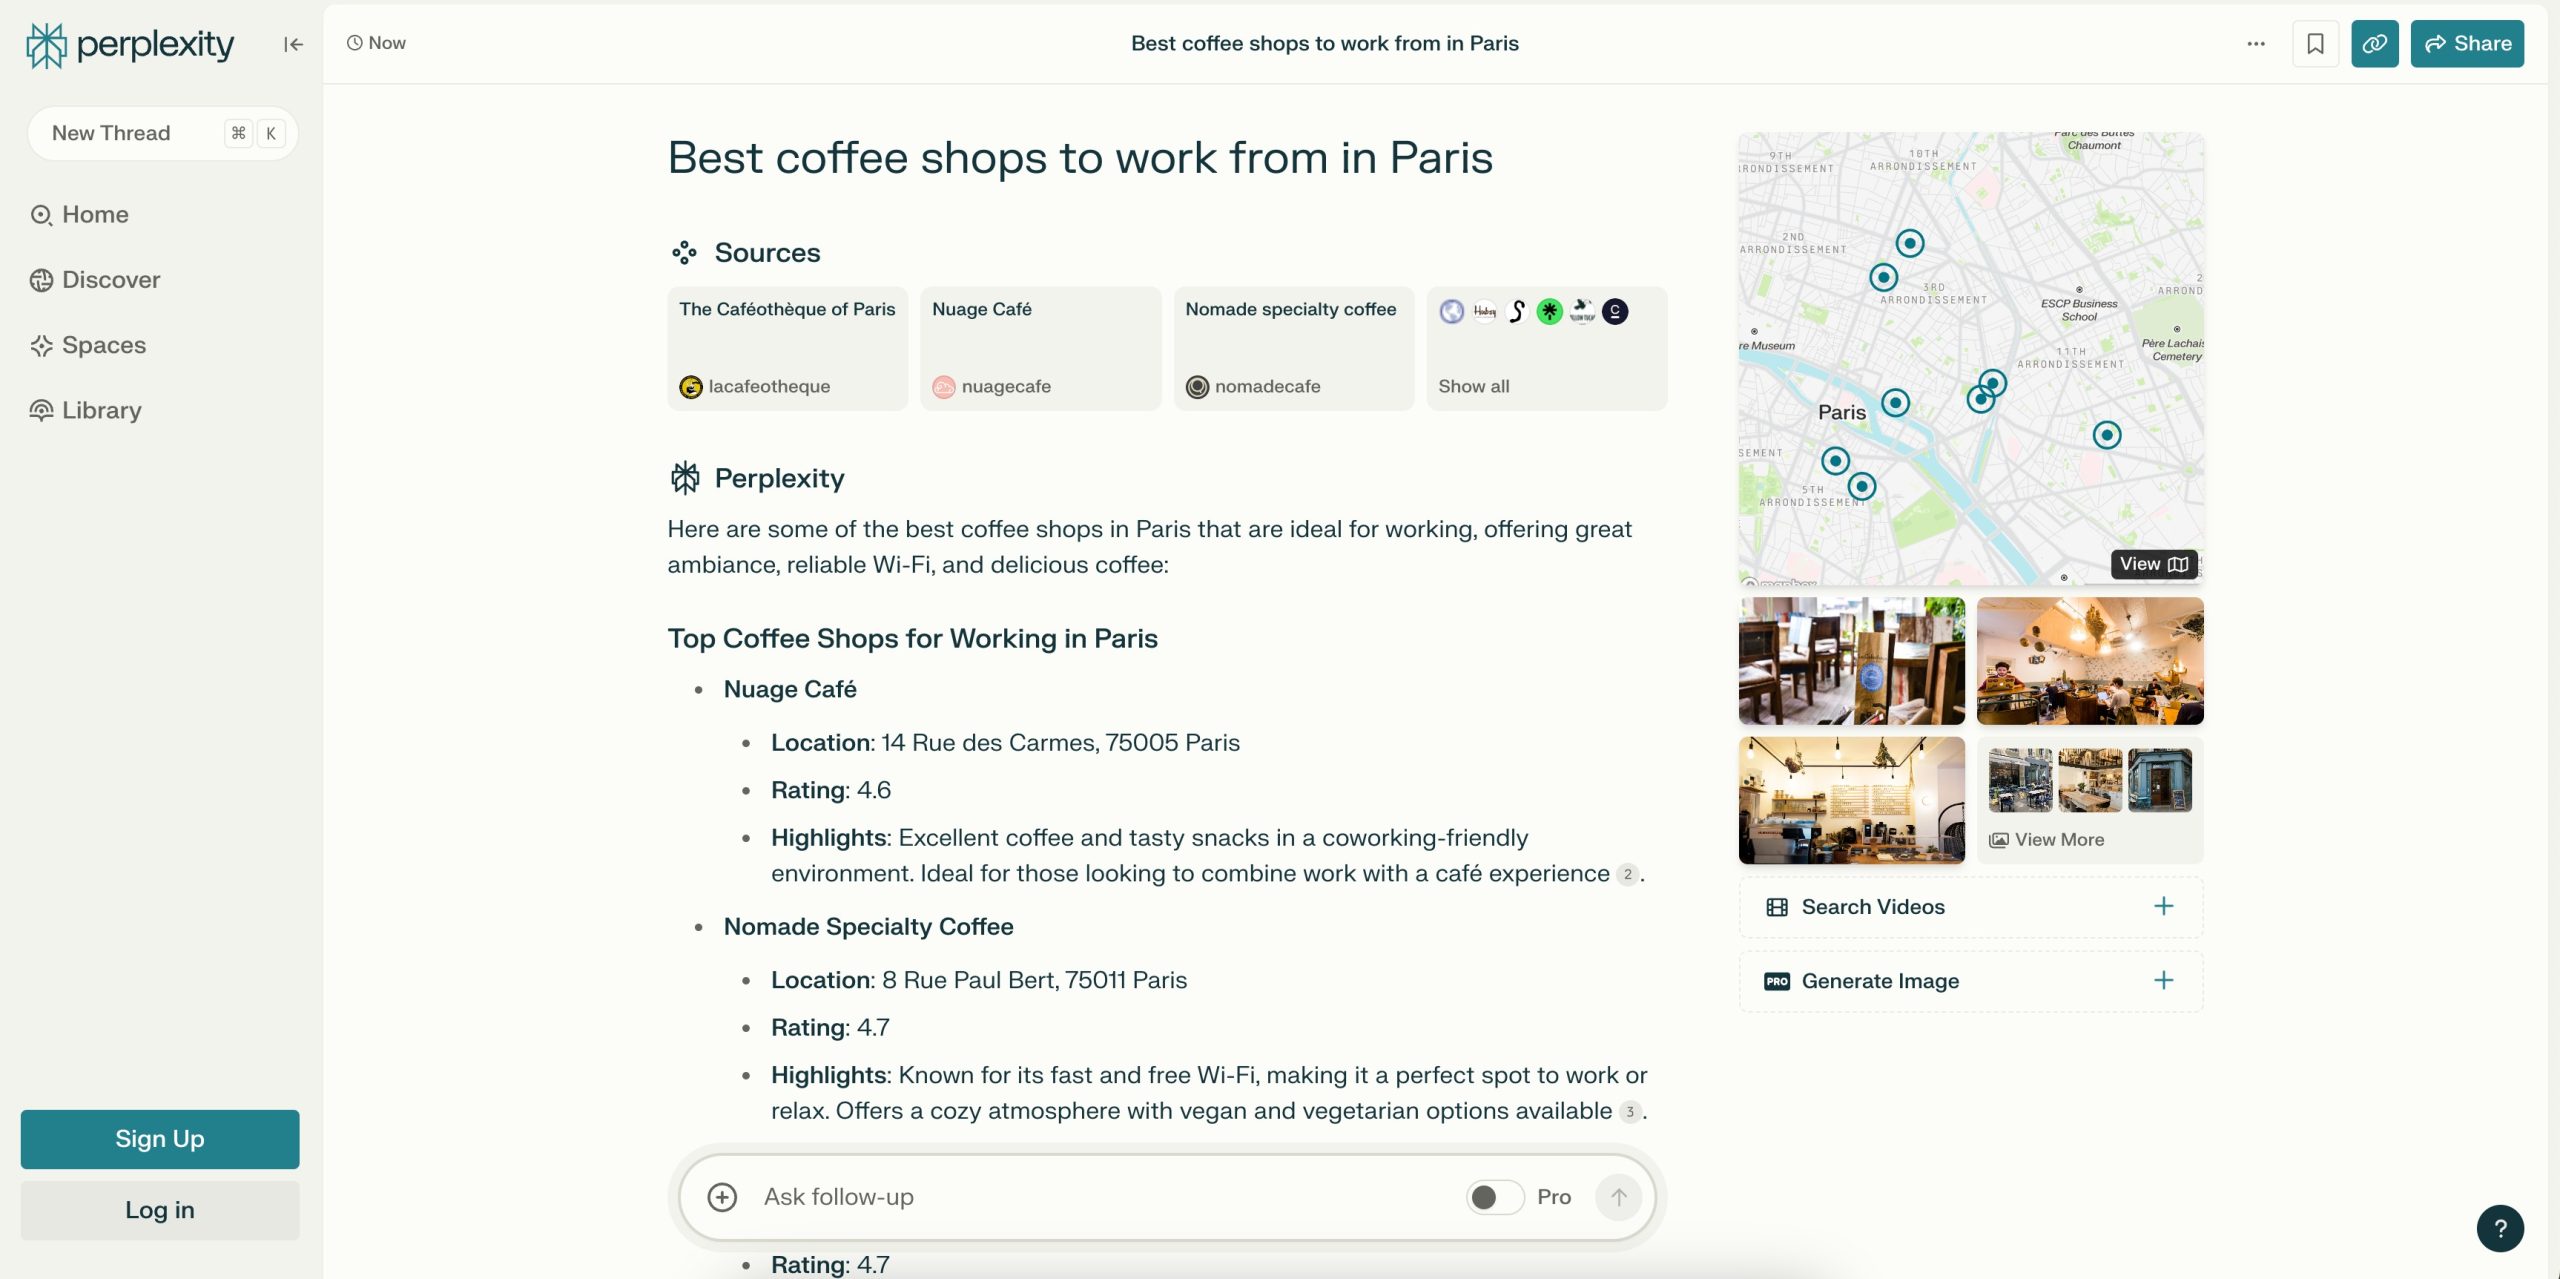Click the plus attach icon in follow-up box

pyautogui.click(x=722, y=1197)
